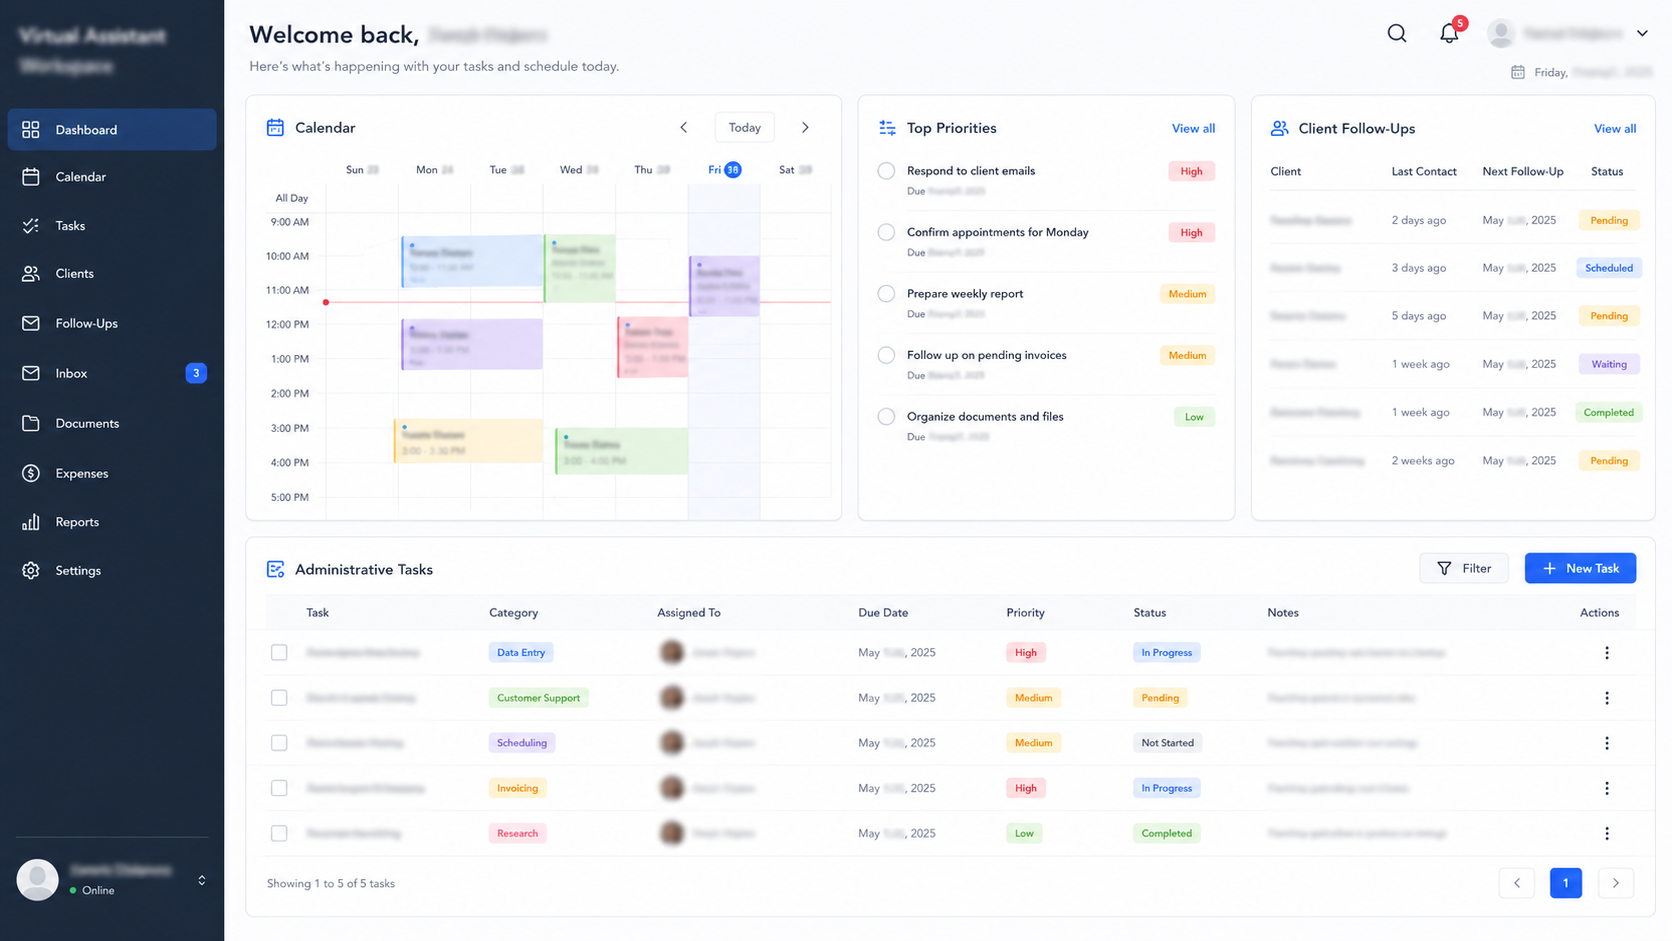
Task: Open actions menu for Data Entry task
Action: tap(1607, 653)
